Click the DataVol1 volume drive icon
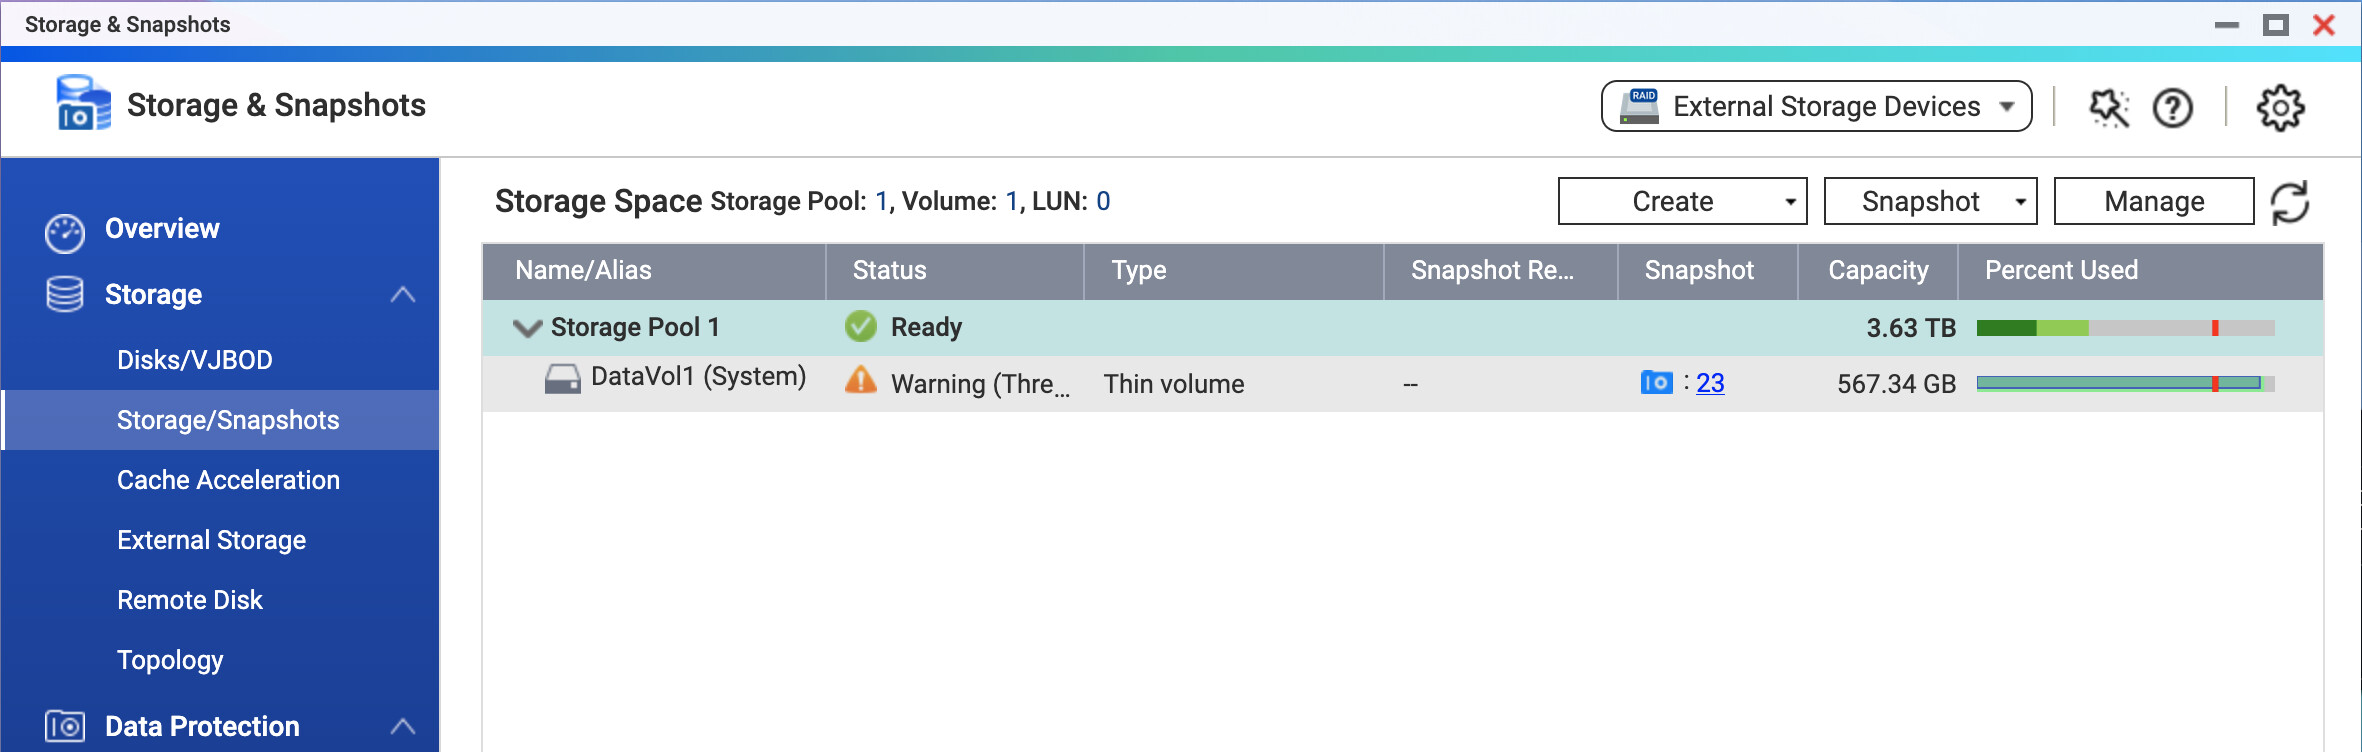Viewport: 2362px width, 752px height. tap(562, 379)
